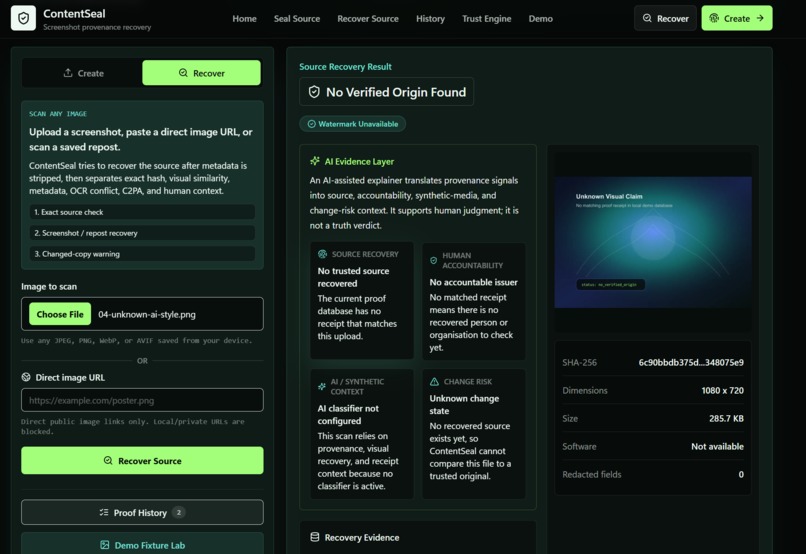Switch to the Create tab in sidebar
The width and height of the screenshot is (806, 554).
pos(83,73)
